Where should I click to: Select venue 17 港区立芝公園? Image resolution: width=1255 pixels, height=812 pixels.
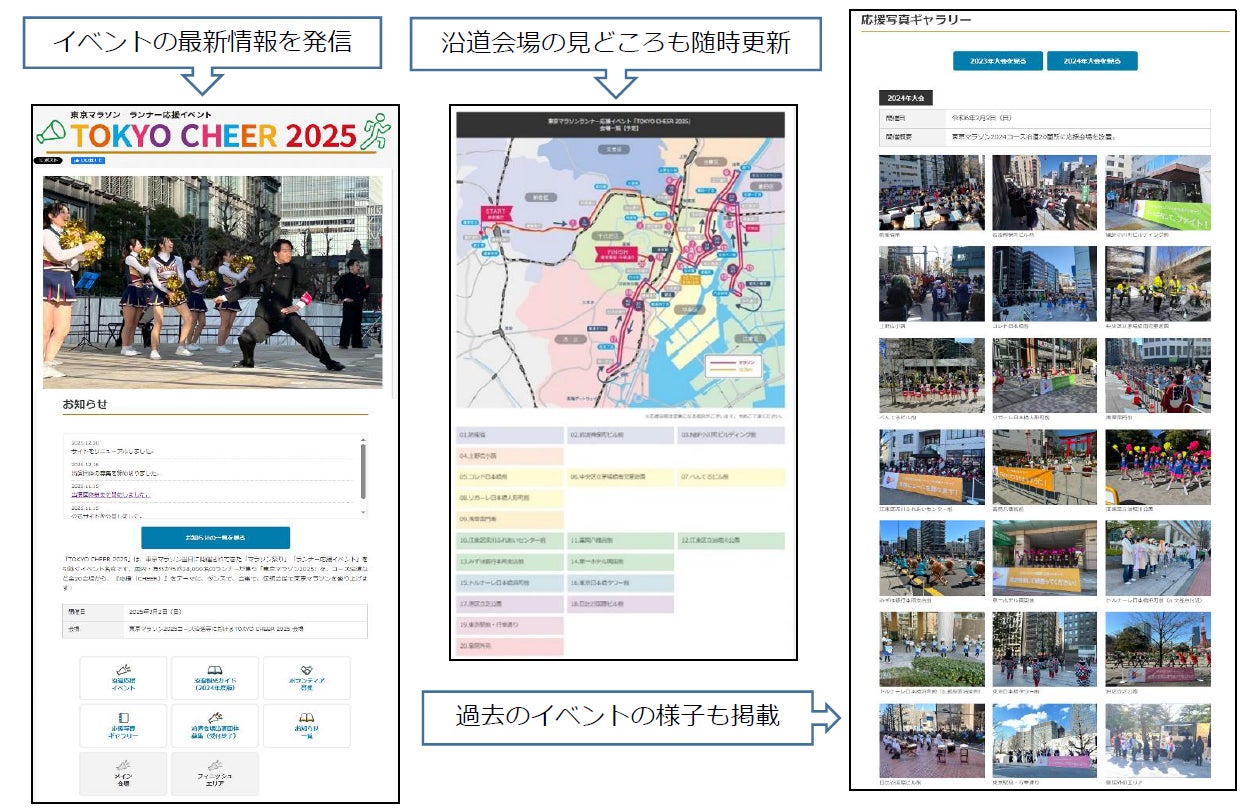point(510,604)
